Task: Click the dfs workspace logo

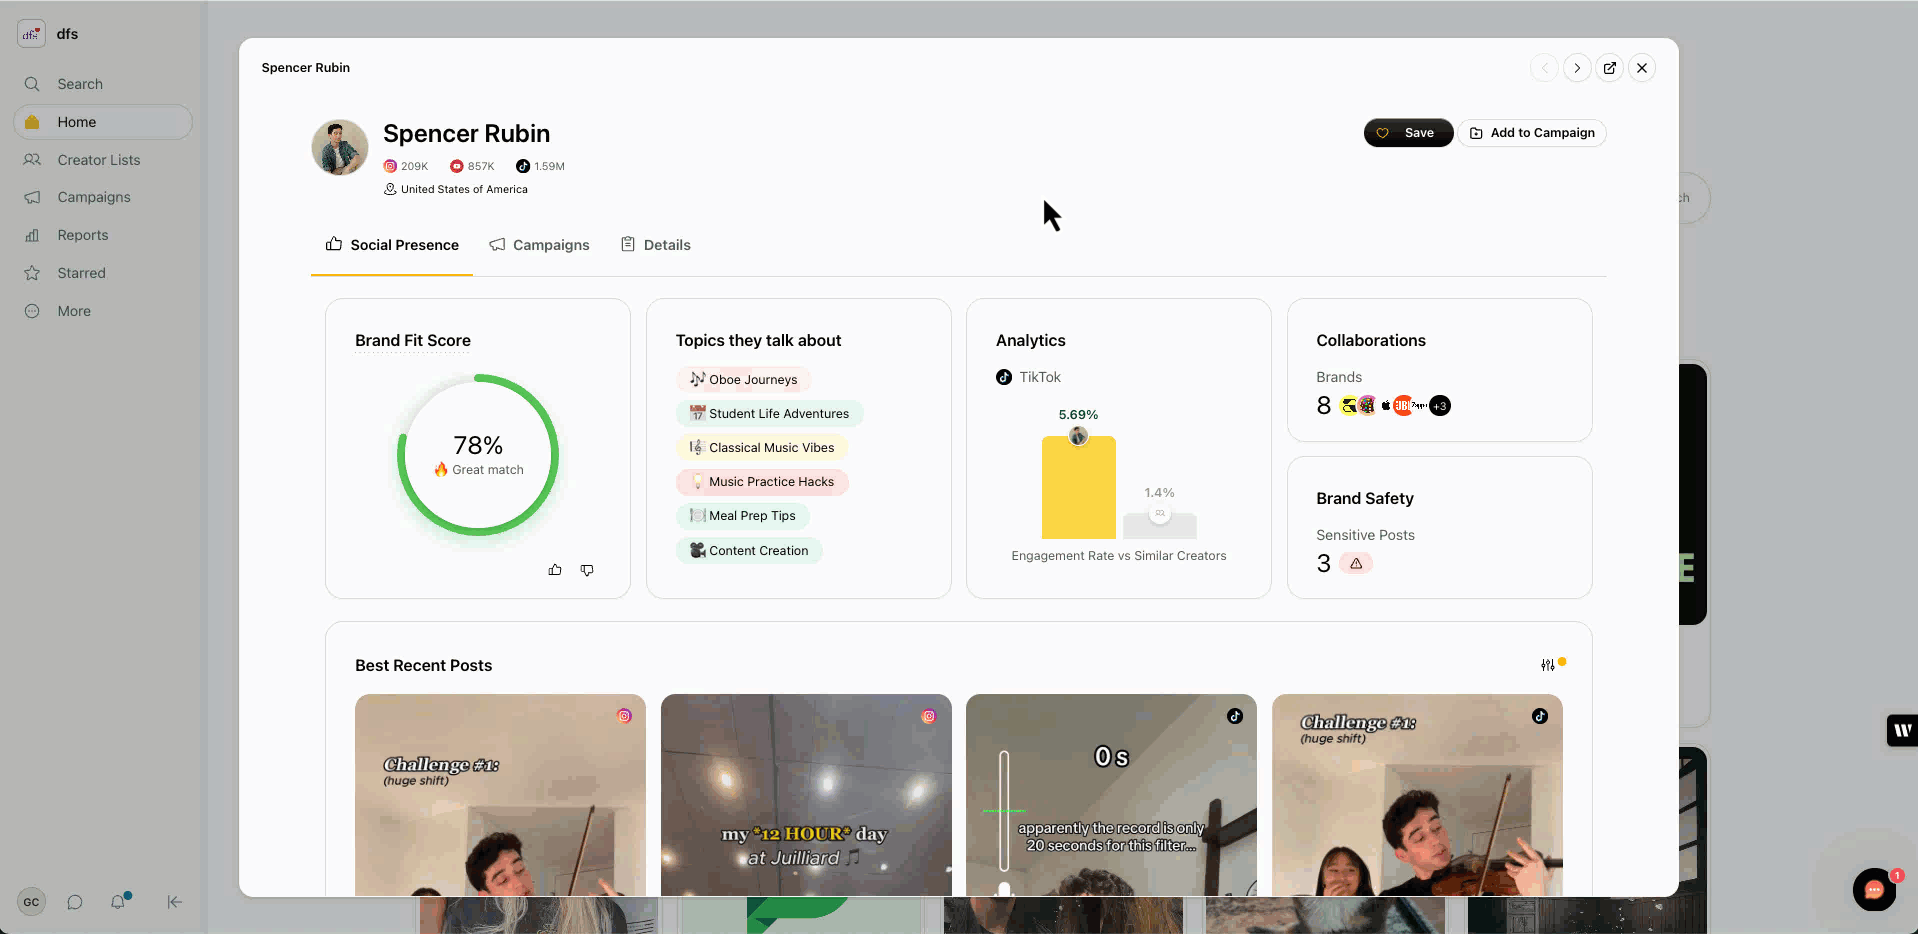Action: [31, 34]
